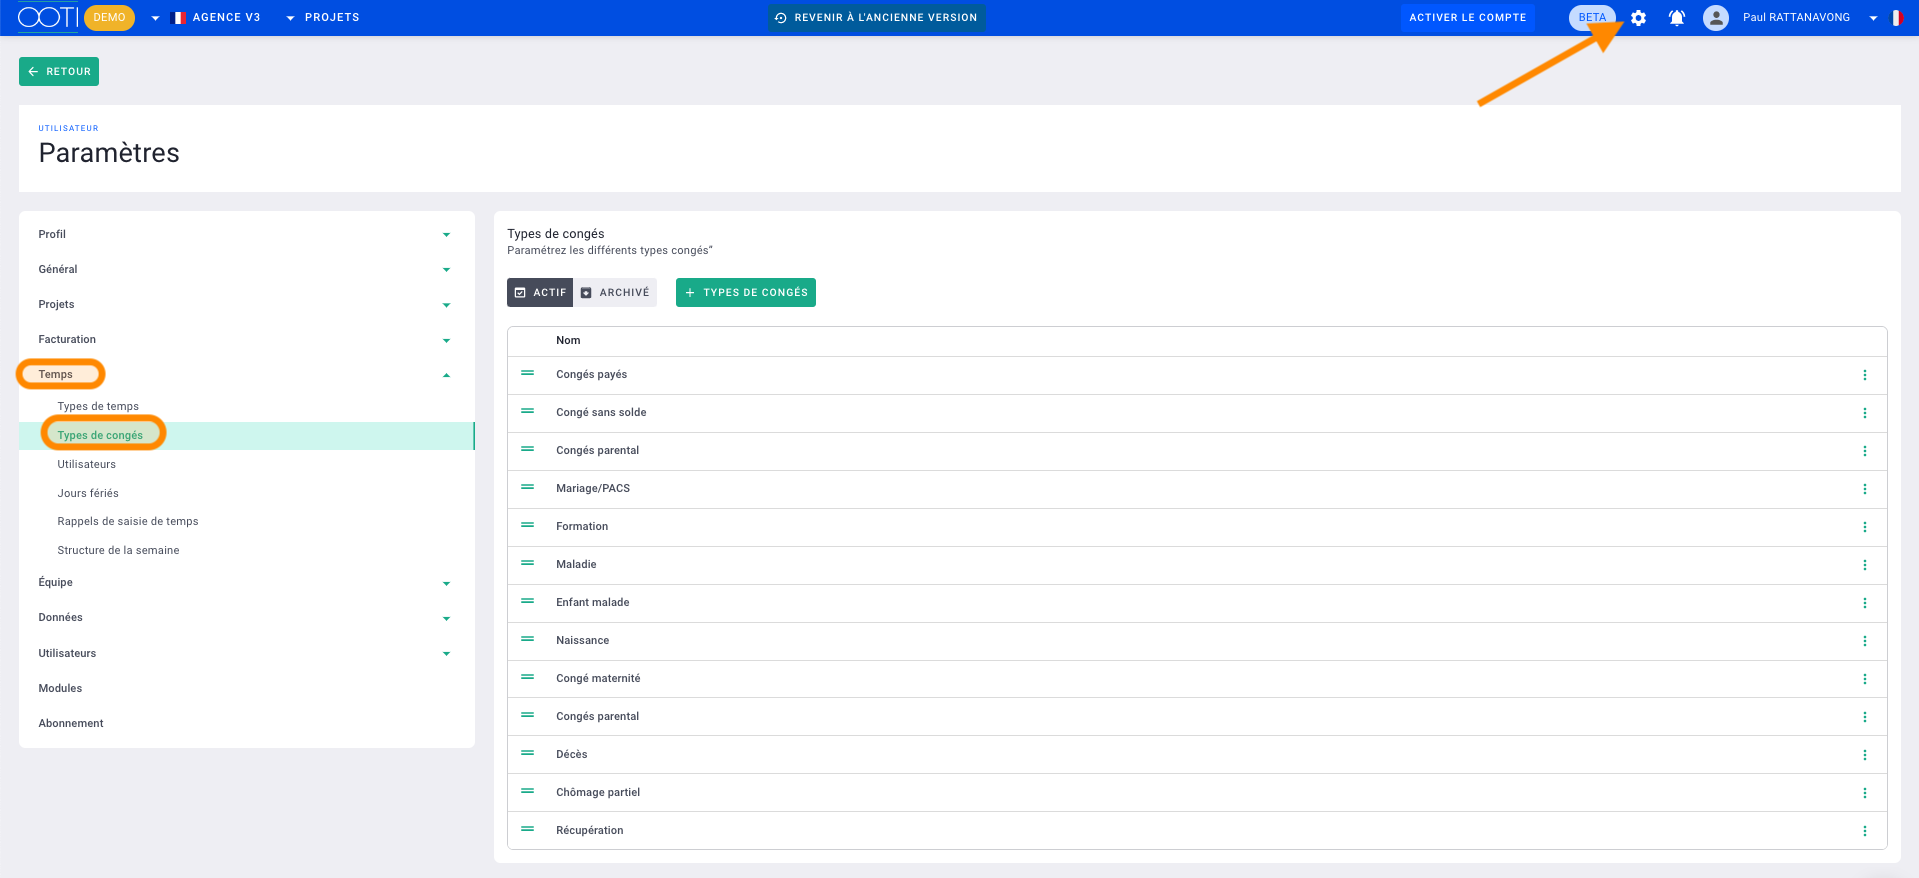Select the Congé maternité row
This screenshot has height=878, width=1919.
point(1197,679)
